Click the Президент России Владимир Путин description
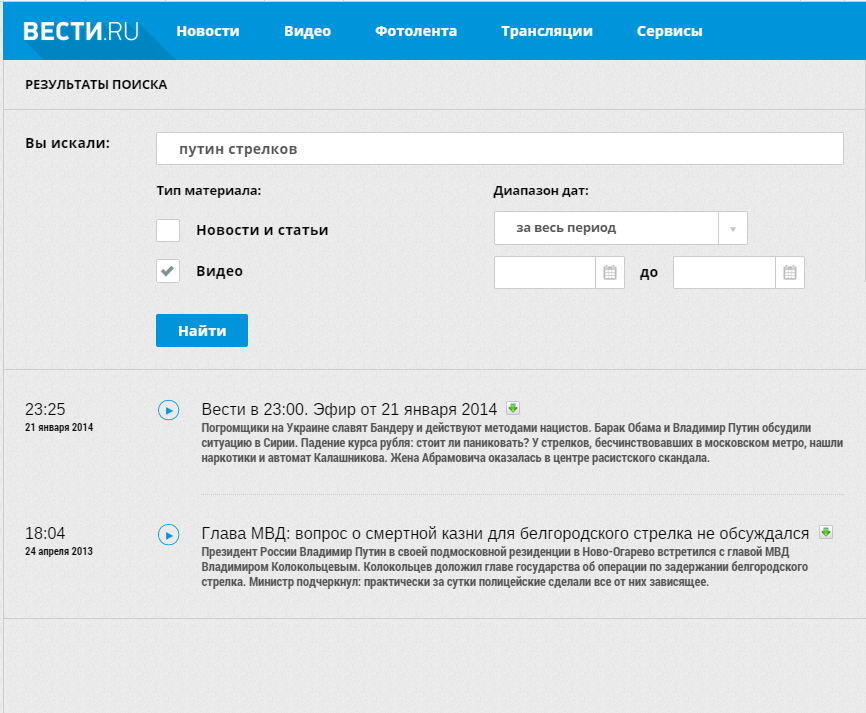Viewport: 866px width, 713px height. pos(504,567)
